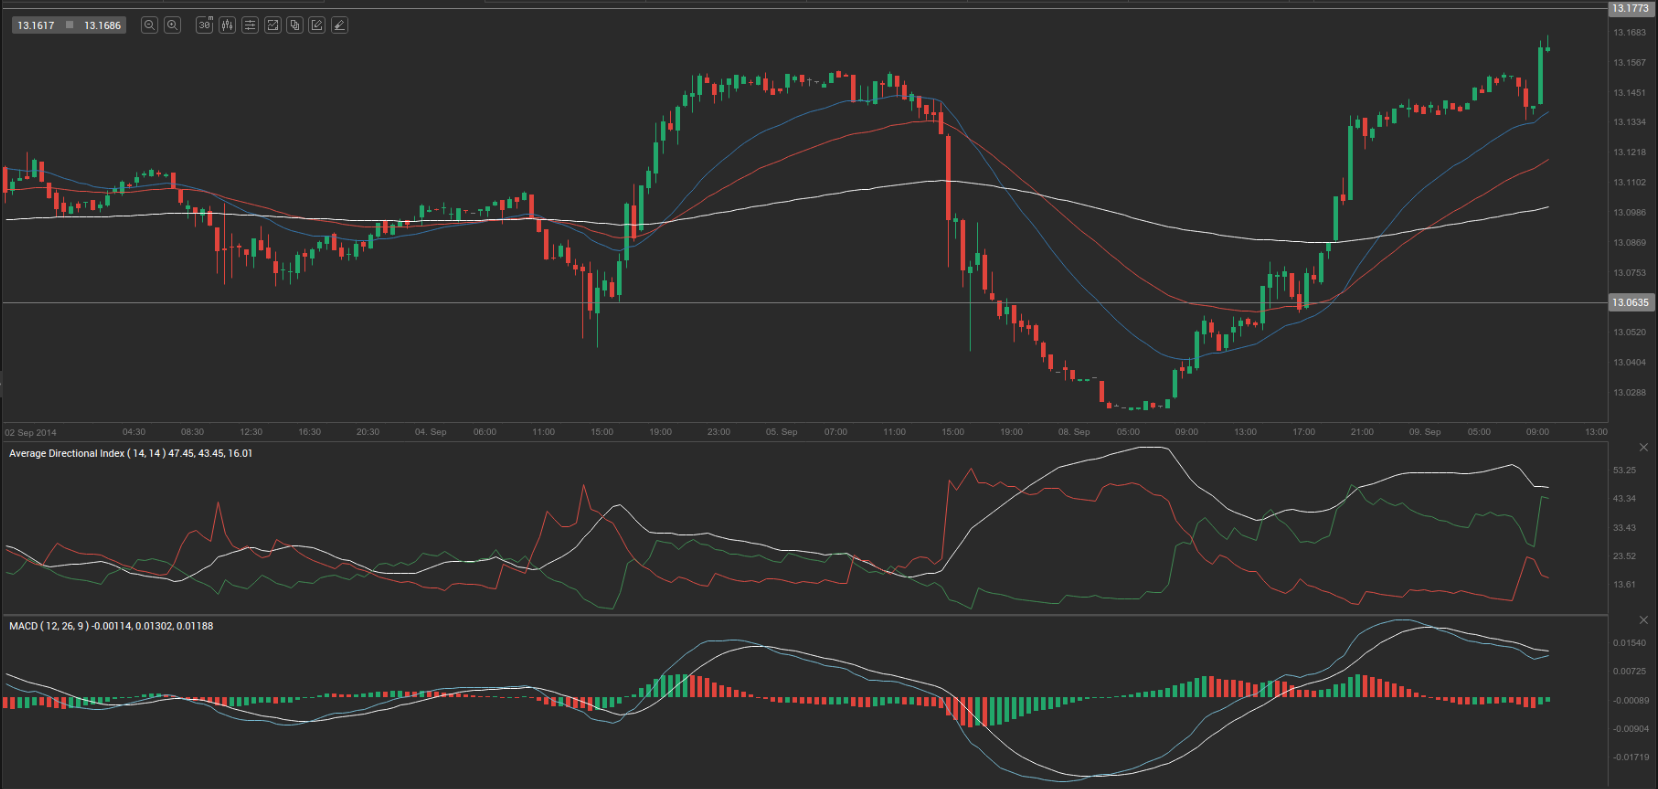The height and width of the screenshot is (789, 1658).
Task: Open the chart settings sliders icon
Action: [250, 25]
